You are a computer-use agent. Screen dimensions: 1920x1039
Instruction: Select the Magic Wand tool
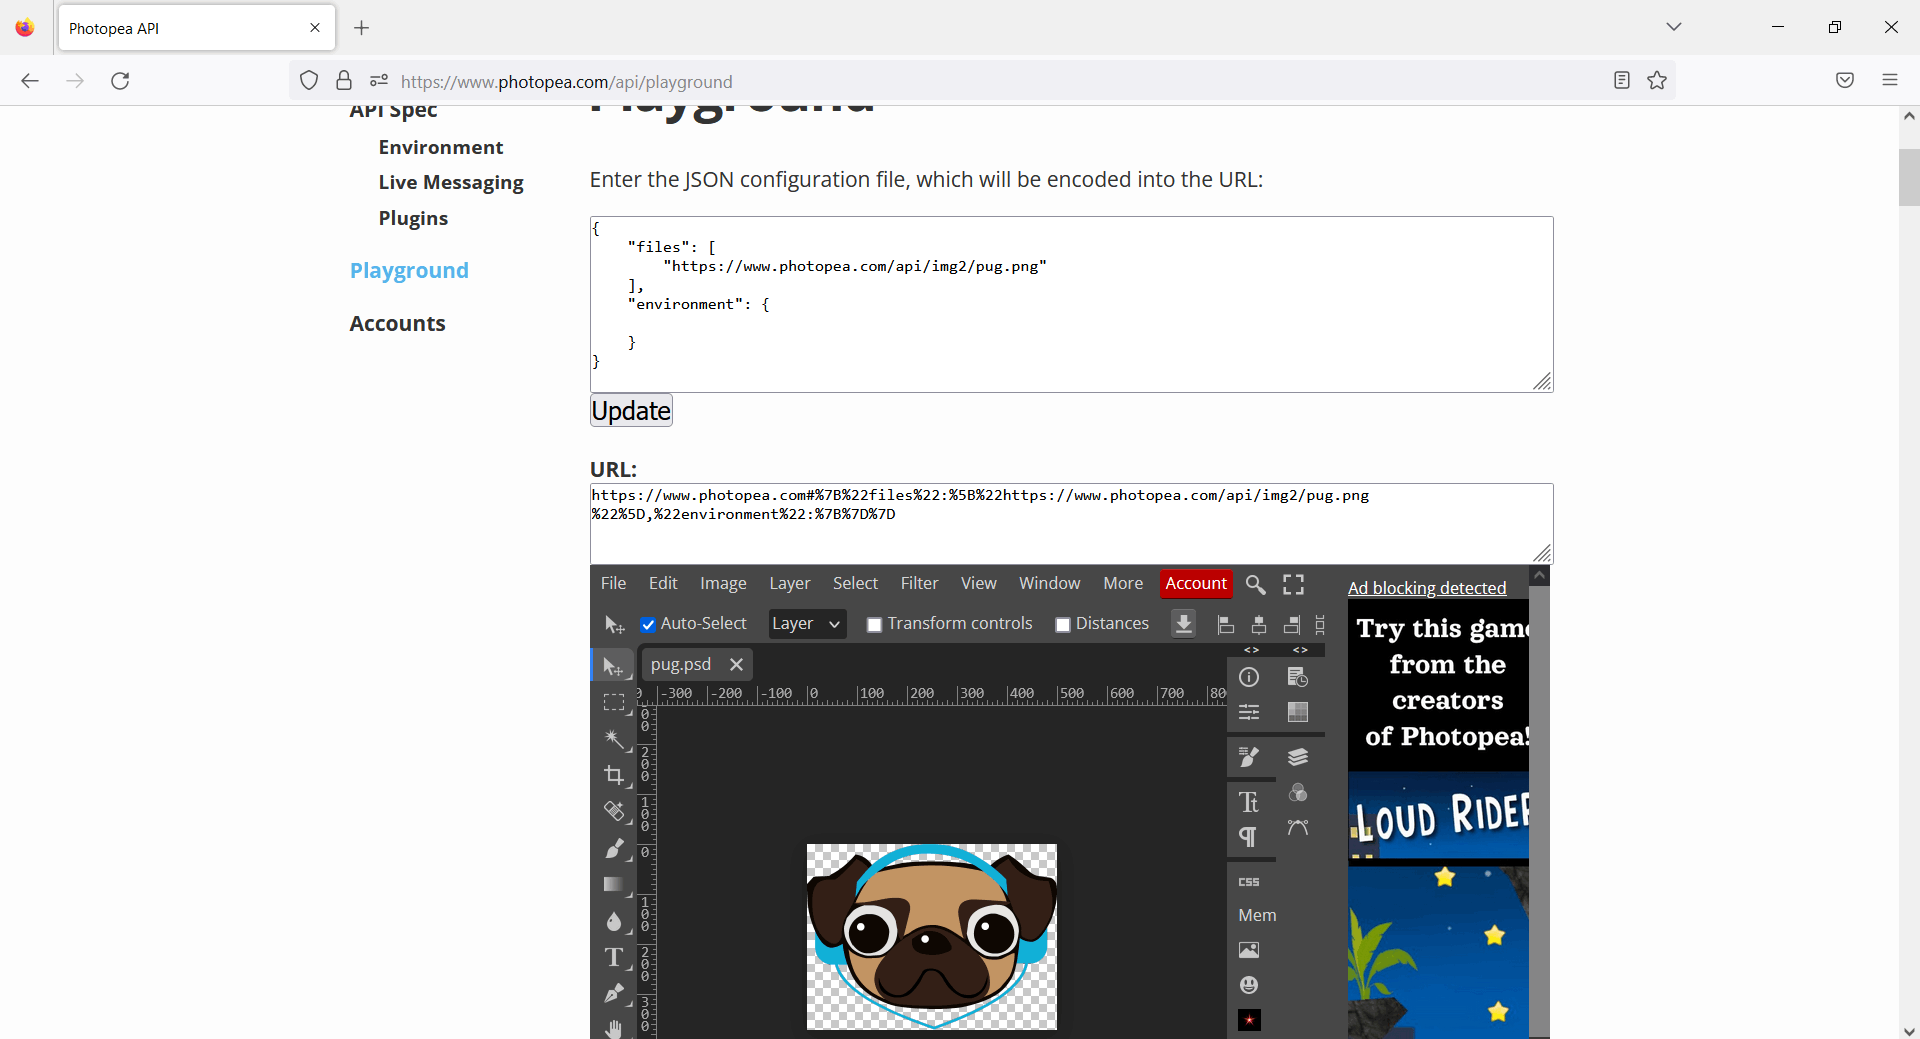tap(615, 739)
